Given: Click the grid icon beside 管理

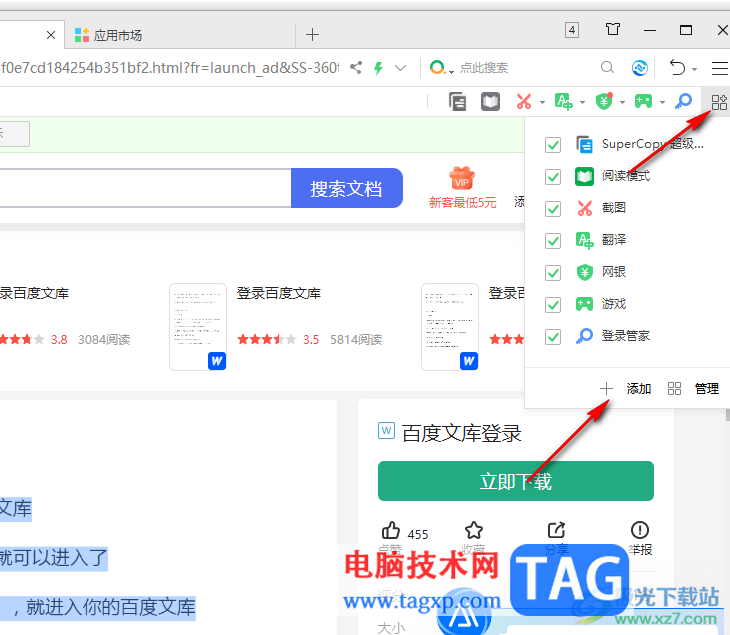Looking at the screenshot, I should 674,388.
